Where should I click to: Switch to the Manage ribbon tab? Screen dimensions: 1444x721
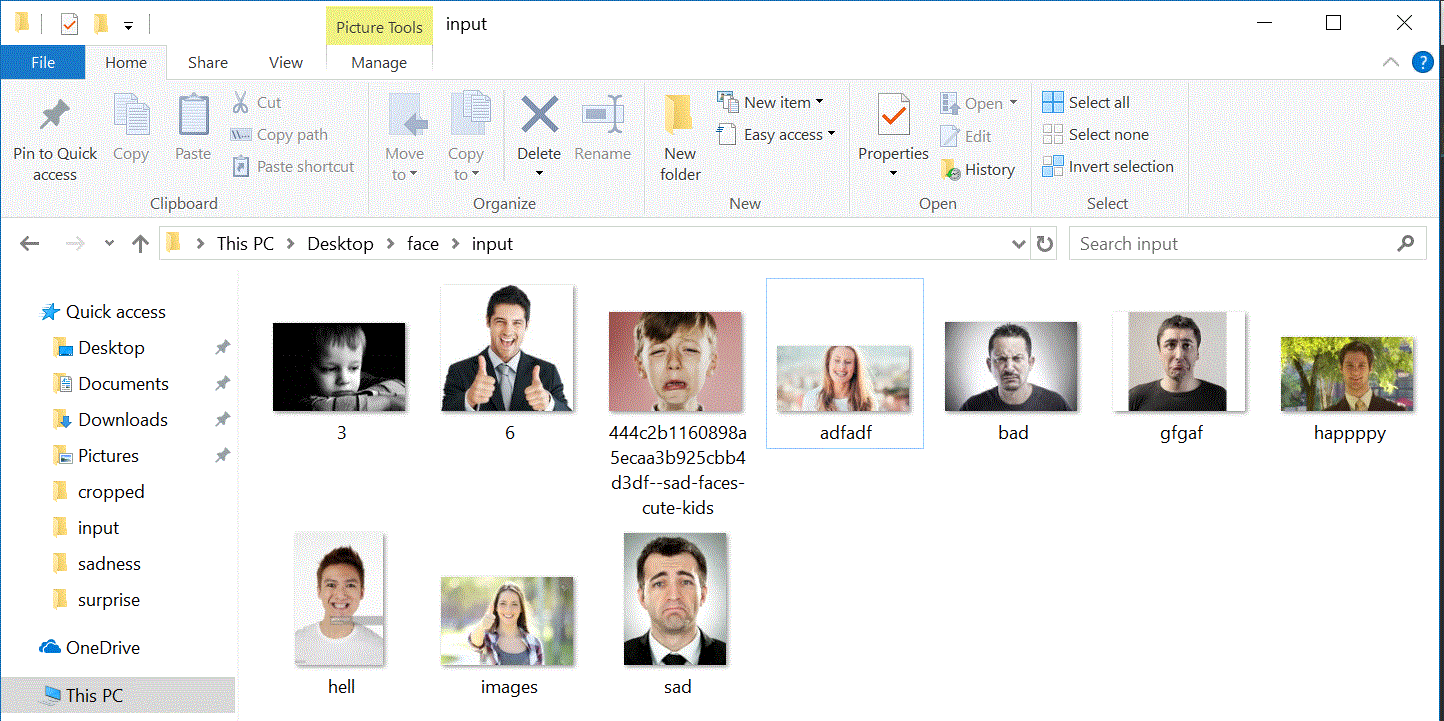coord(379,62)
